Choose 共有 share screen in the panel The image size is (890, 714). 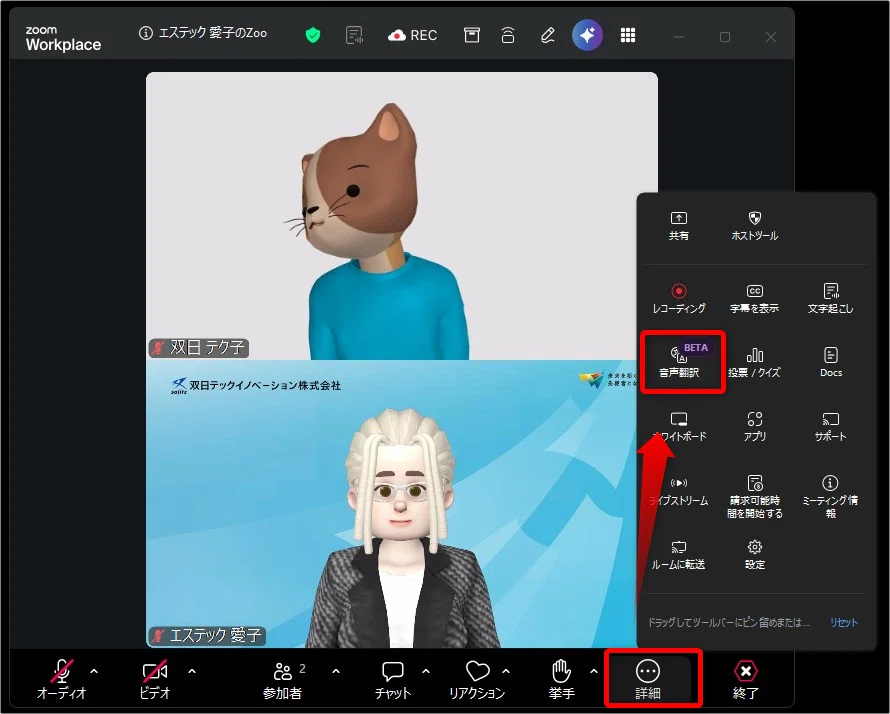[x=679, y=226]
